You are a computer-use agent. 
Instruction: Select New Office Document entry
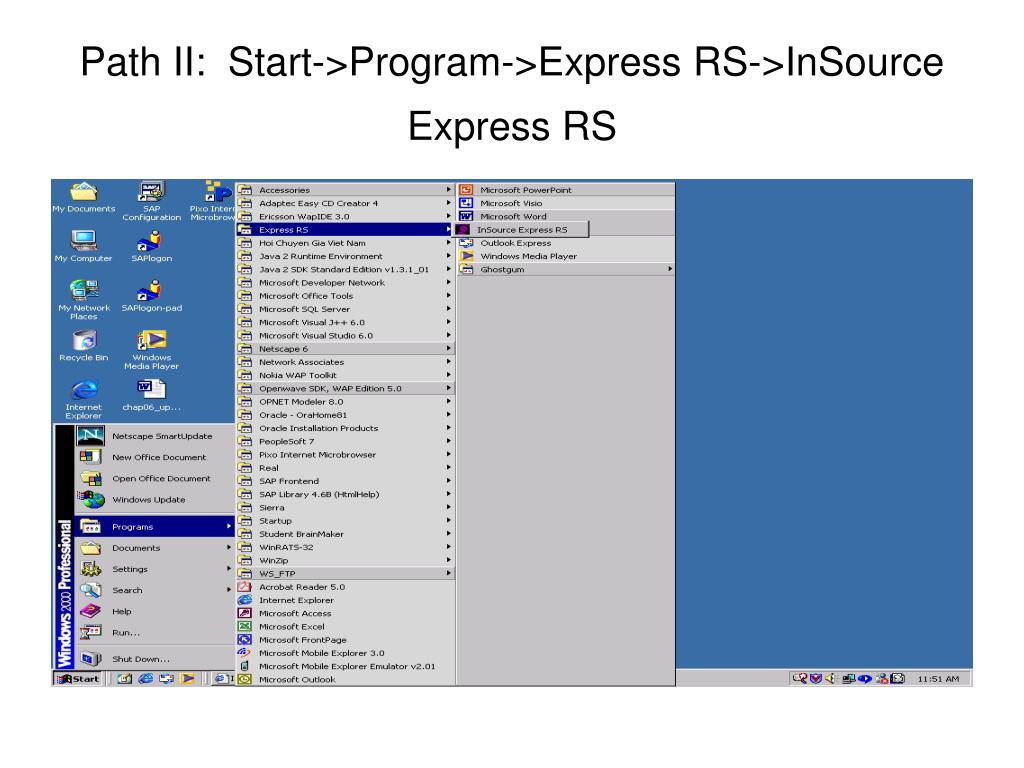[154, 457]
